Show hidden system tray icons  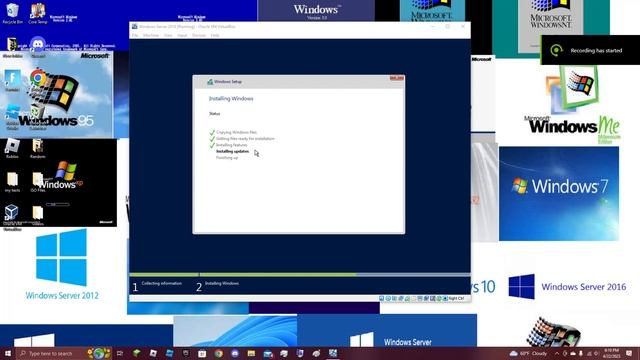pyautogui.click(x=557, y=353)
